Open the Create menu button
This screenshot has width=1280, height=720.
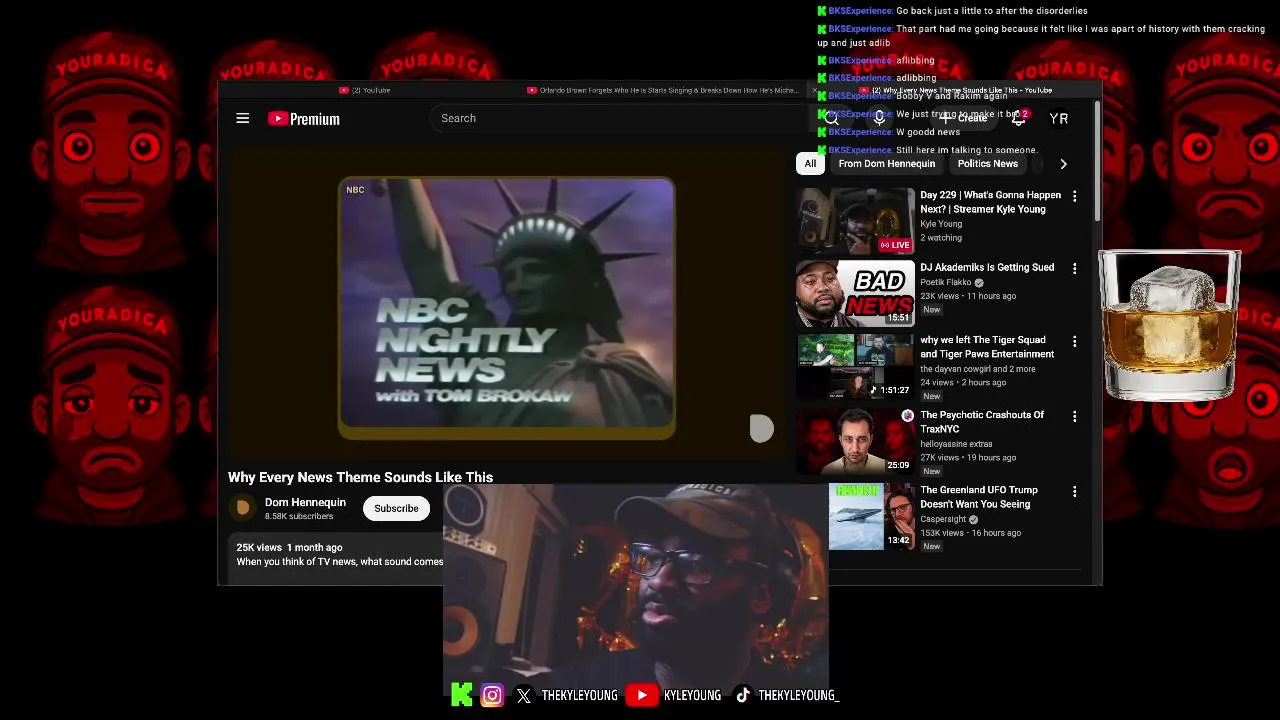(x=965, y=118)
